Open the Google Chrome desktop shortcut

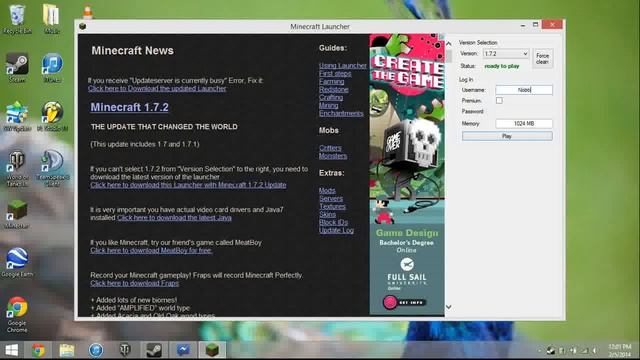tap(17, 314)
